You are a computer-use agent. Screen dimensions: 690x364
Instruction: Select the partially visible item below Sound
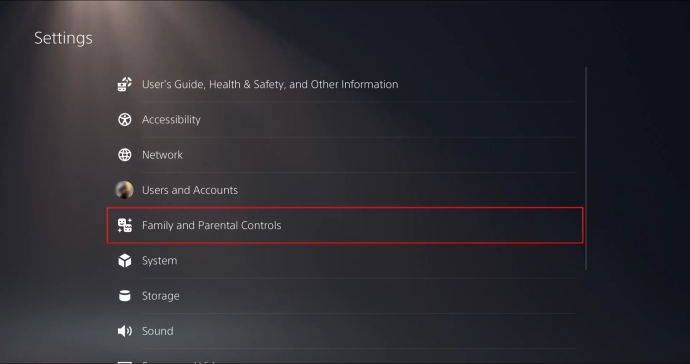[x=345, y=359]
